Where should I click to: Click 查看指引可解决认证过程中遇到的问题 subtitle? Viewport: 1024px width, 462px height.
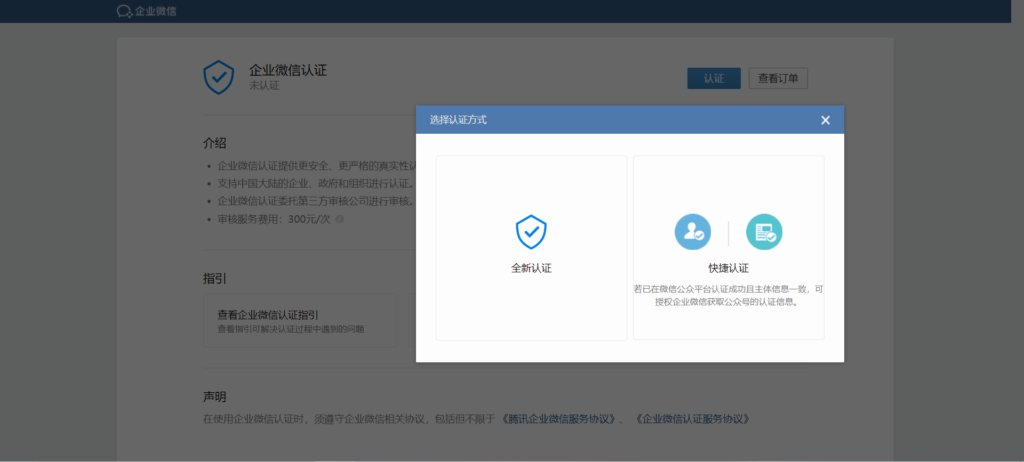(291, 329)
